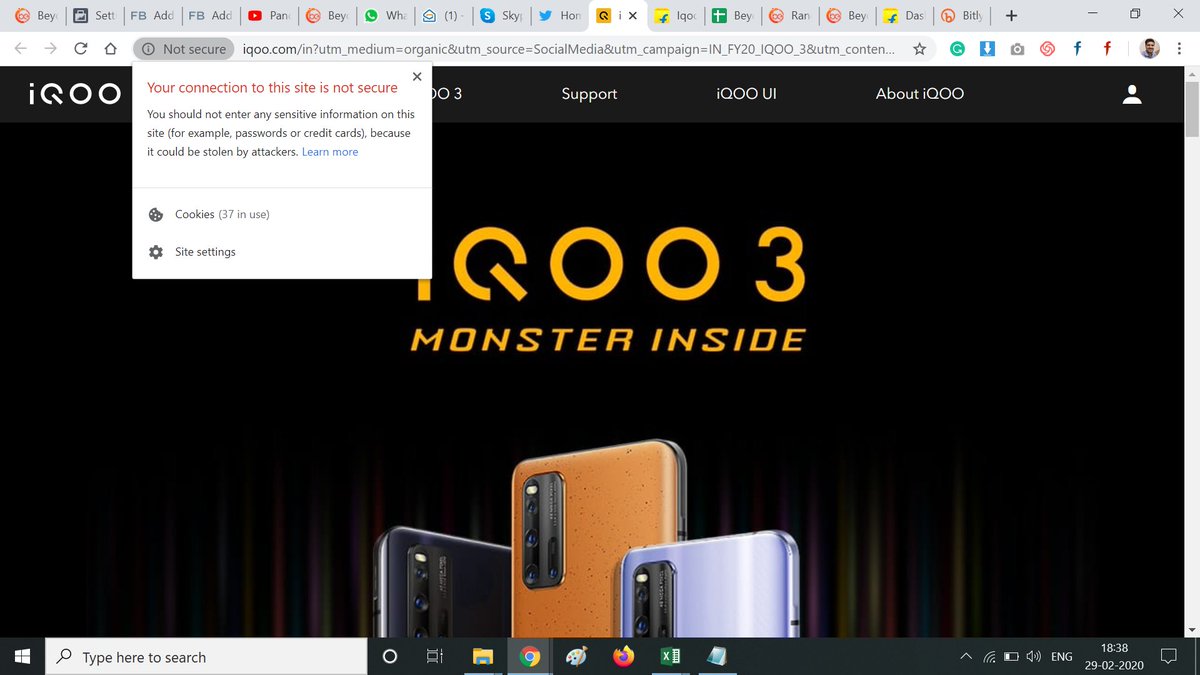Open the volume control

(x=1034, y=657)
